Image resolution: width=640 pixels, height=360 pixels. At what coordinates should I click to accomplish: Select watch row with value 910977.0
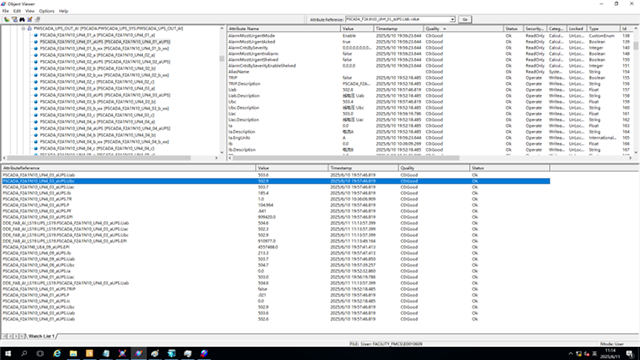pos(276,241)
